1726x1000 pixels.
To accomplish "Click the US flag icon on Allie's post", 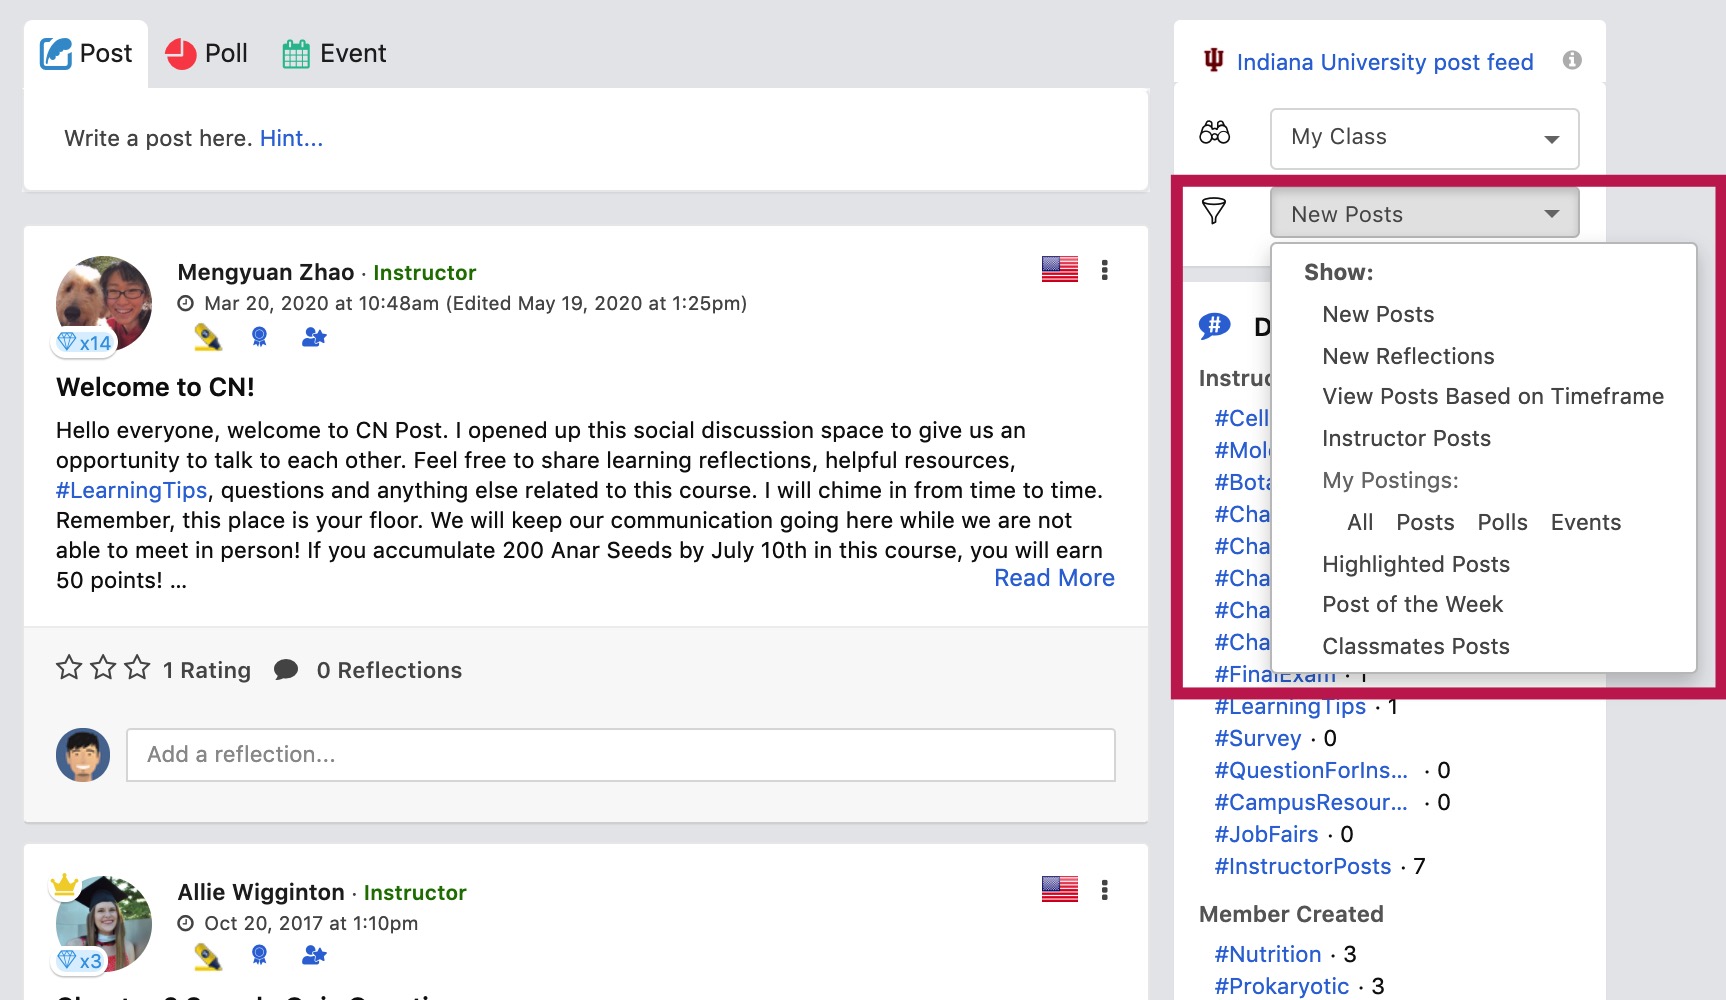I will [x=1060, y=890].
